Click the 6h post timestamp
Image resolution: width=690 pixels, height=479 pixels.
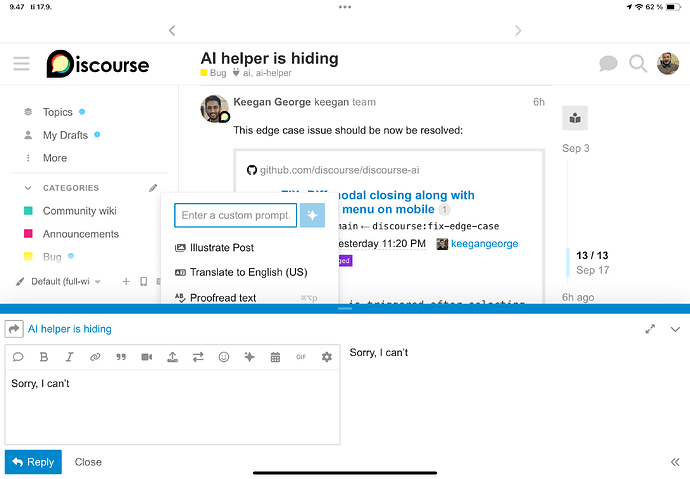(539, 102)
